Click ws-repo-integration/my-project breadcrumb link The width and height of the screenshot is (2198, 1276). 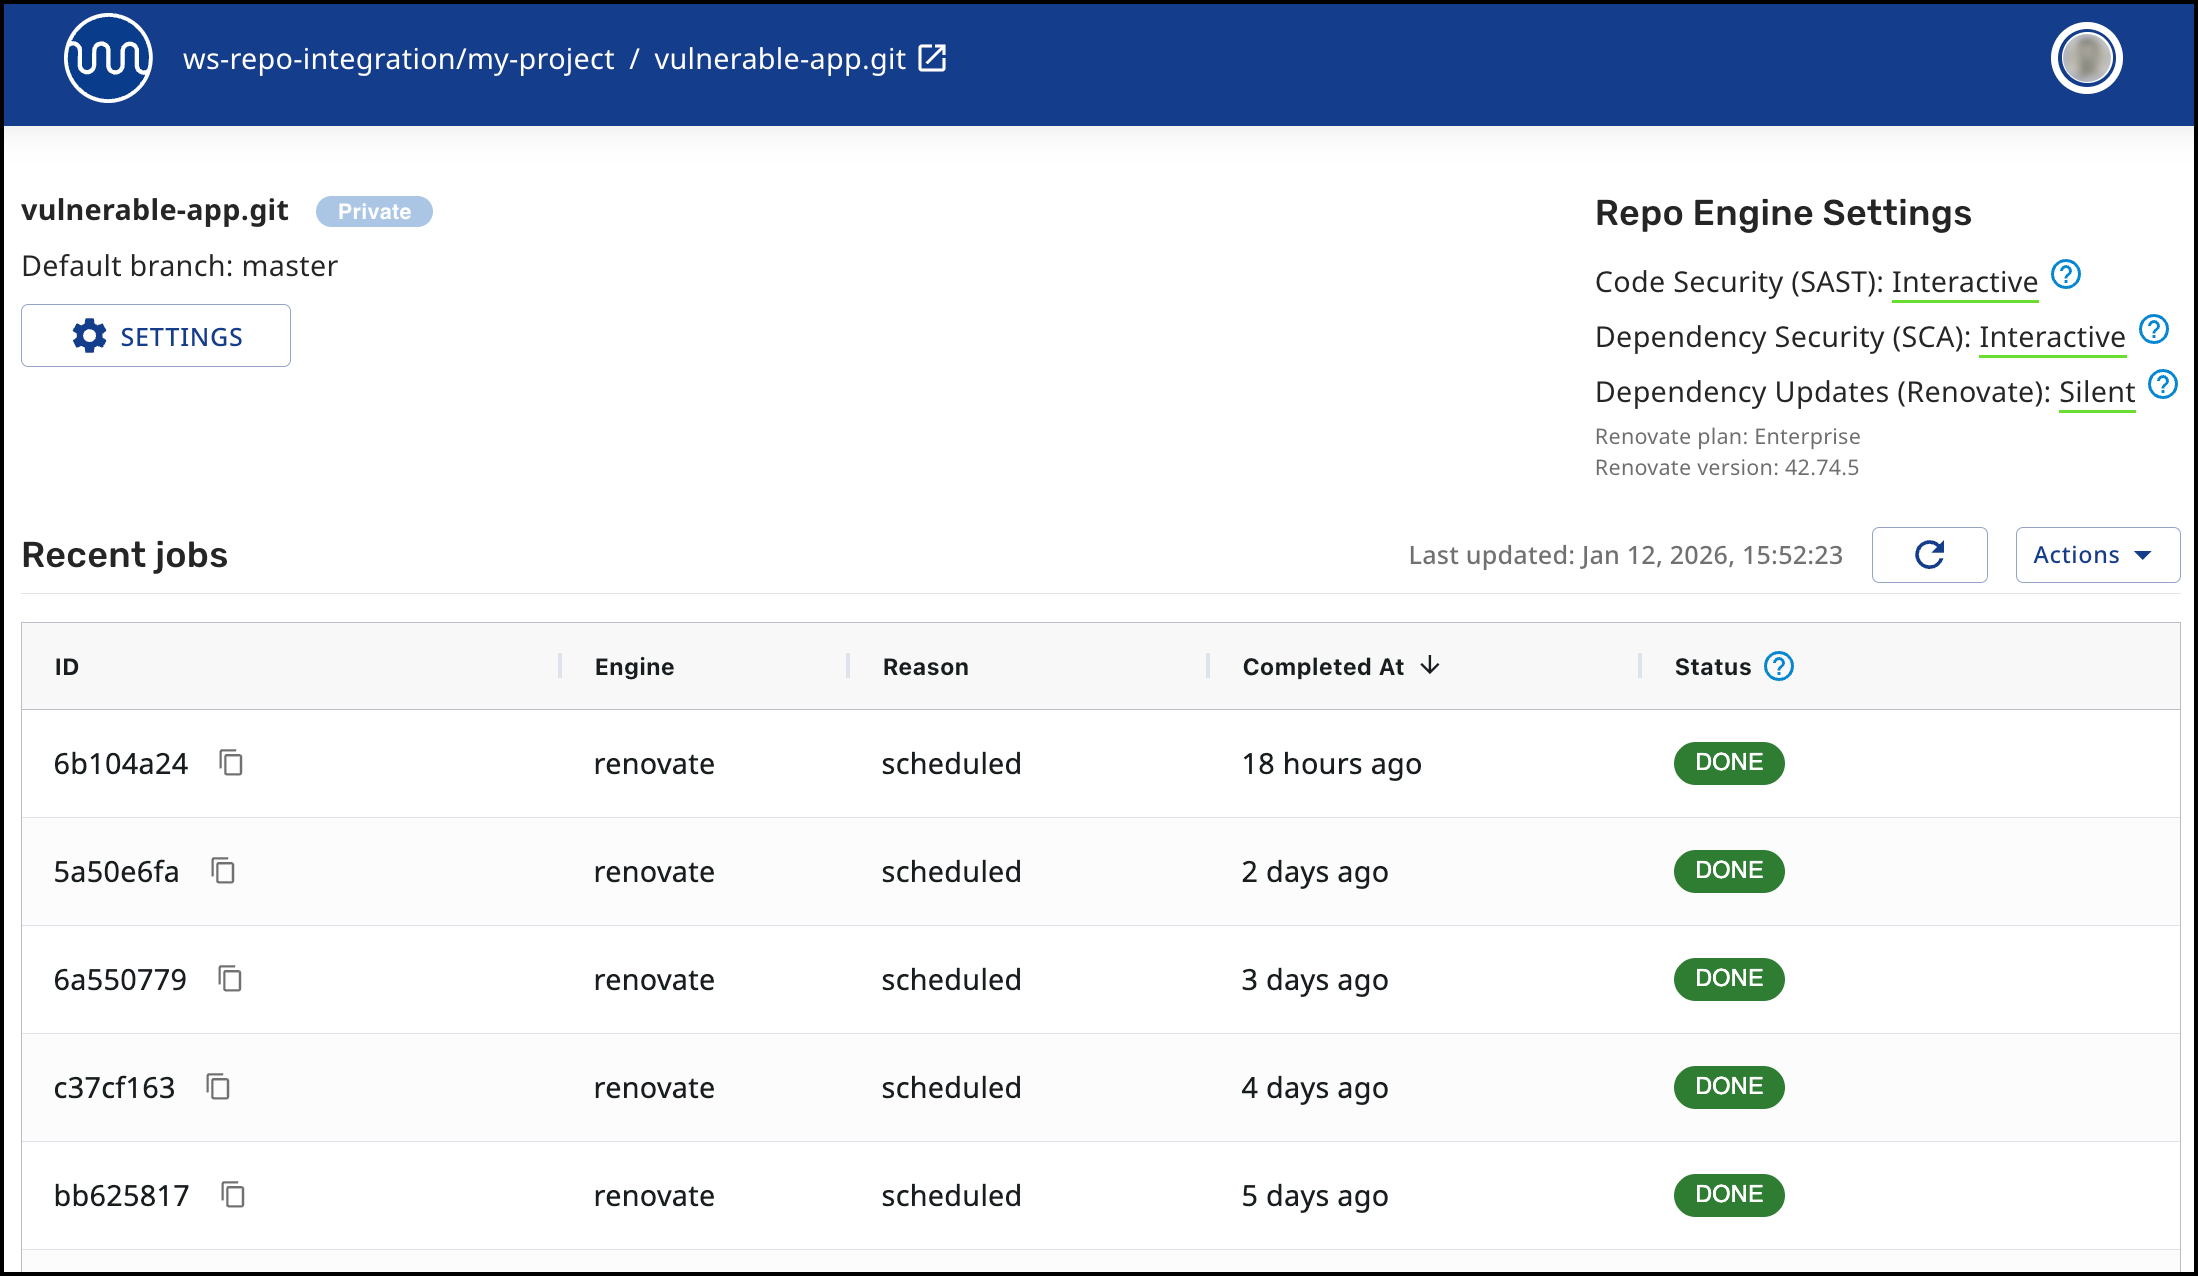398,59
